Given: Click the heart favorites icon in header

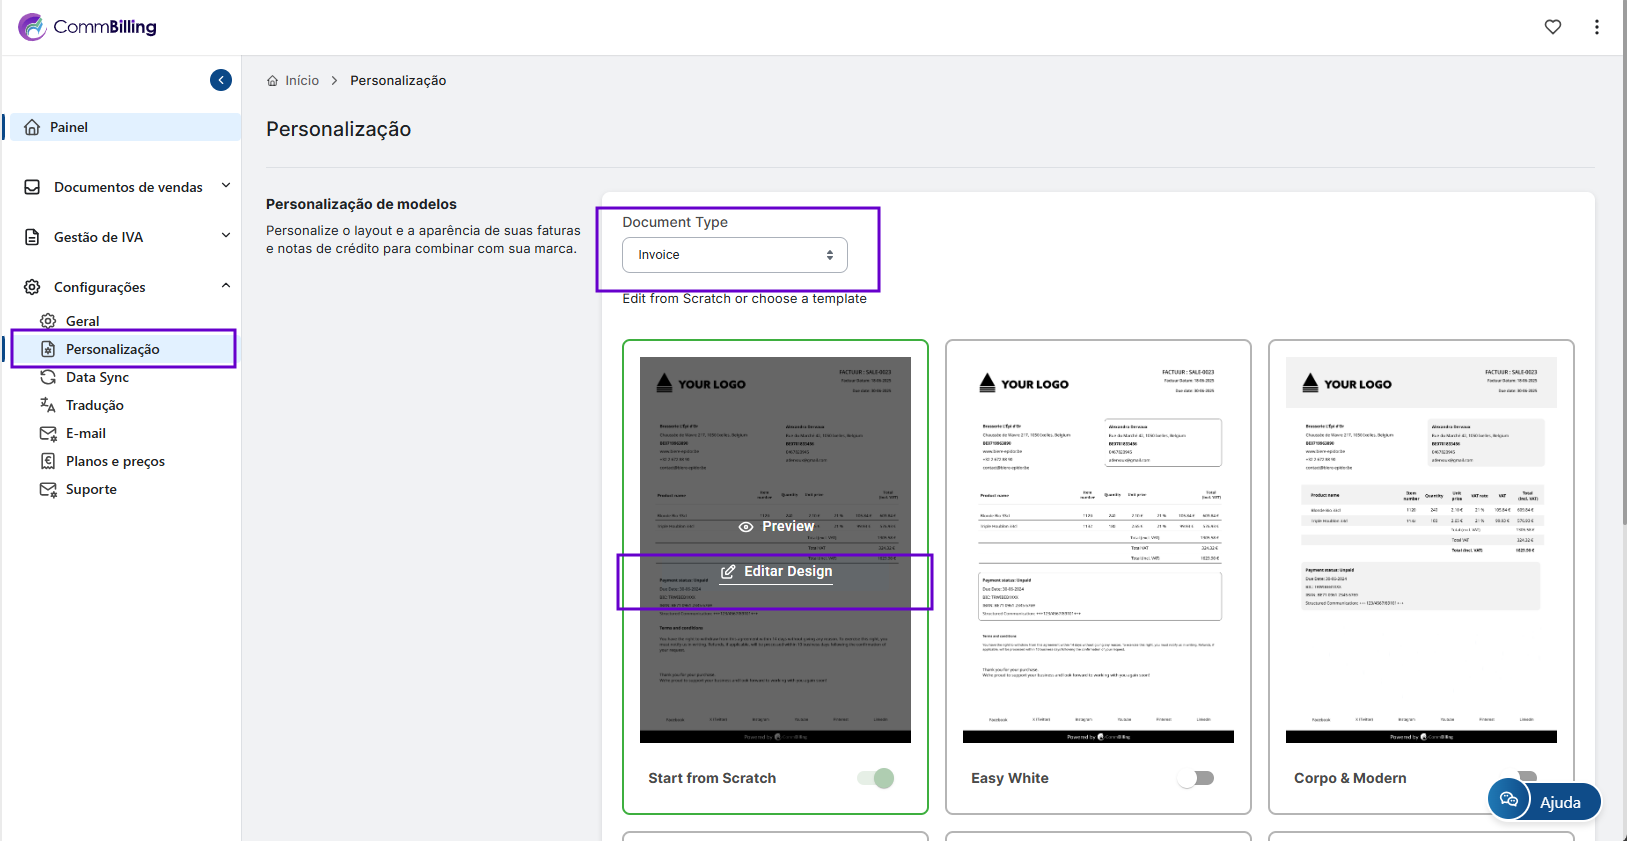Looking at the screenshot, I should click(x=1552, y=27).
